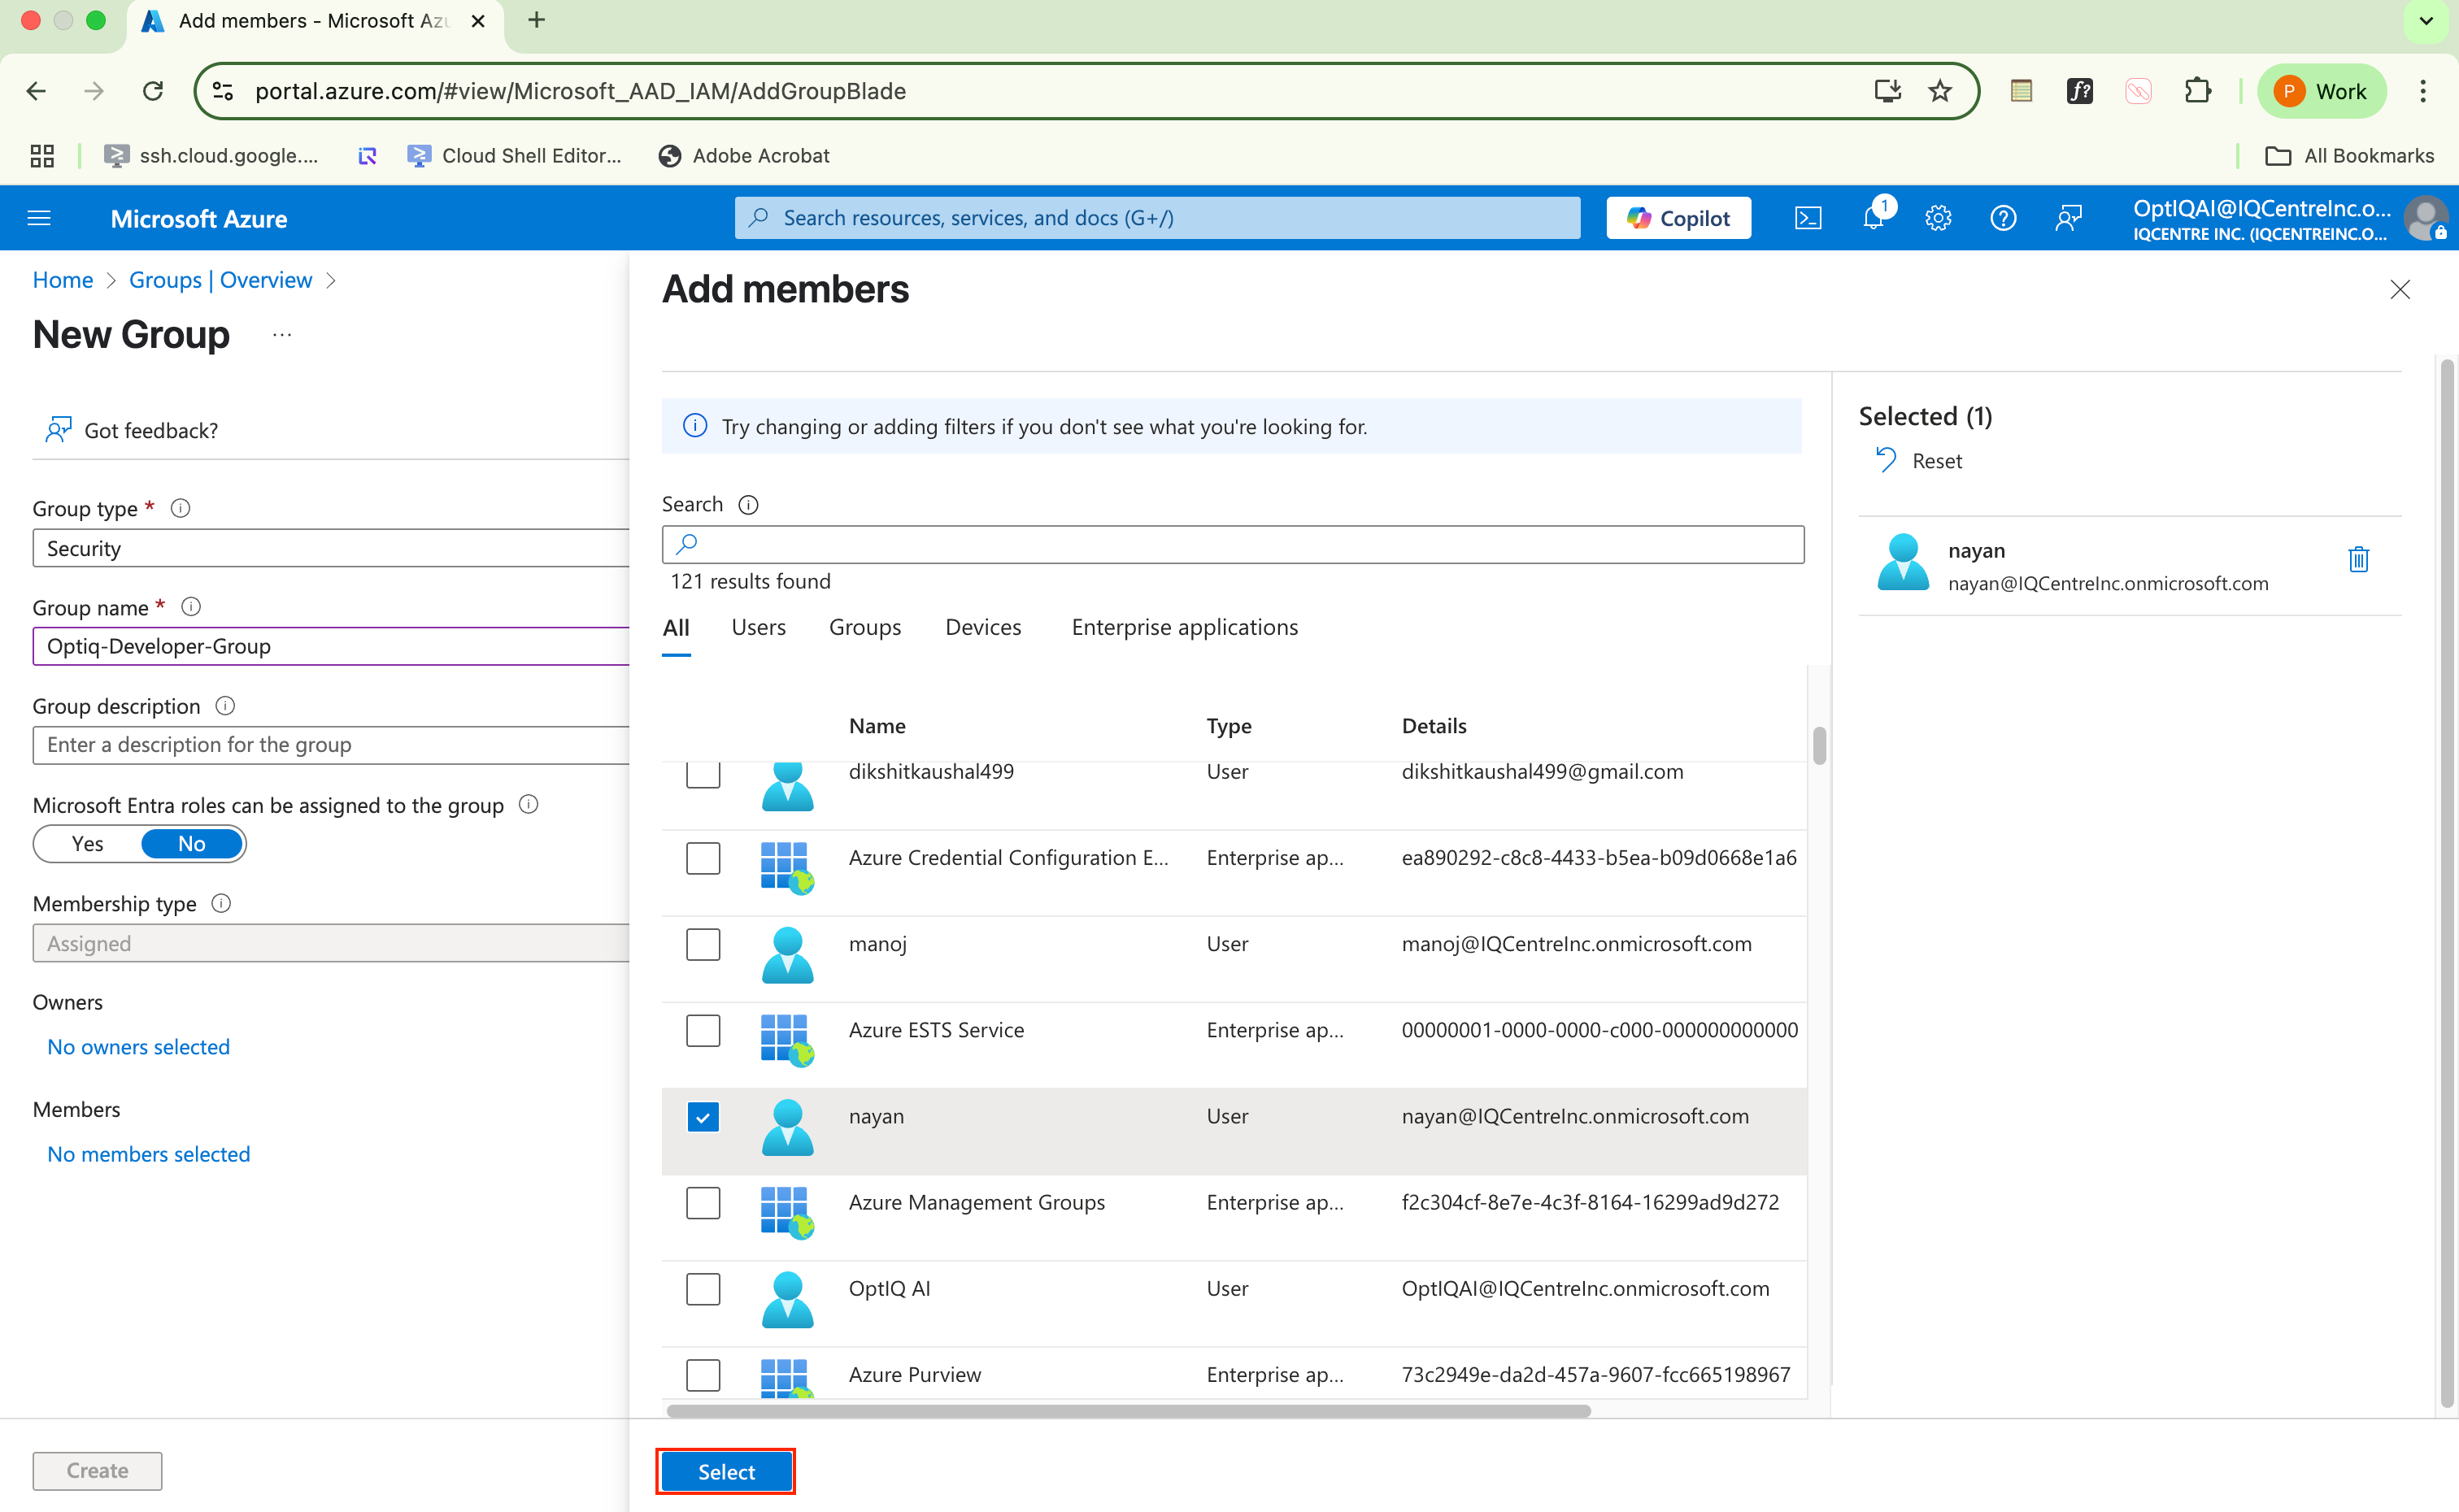Click the No owners selected link
Viewport: 2459px width, 1512px height.
point(138,1047)
